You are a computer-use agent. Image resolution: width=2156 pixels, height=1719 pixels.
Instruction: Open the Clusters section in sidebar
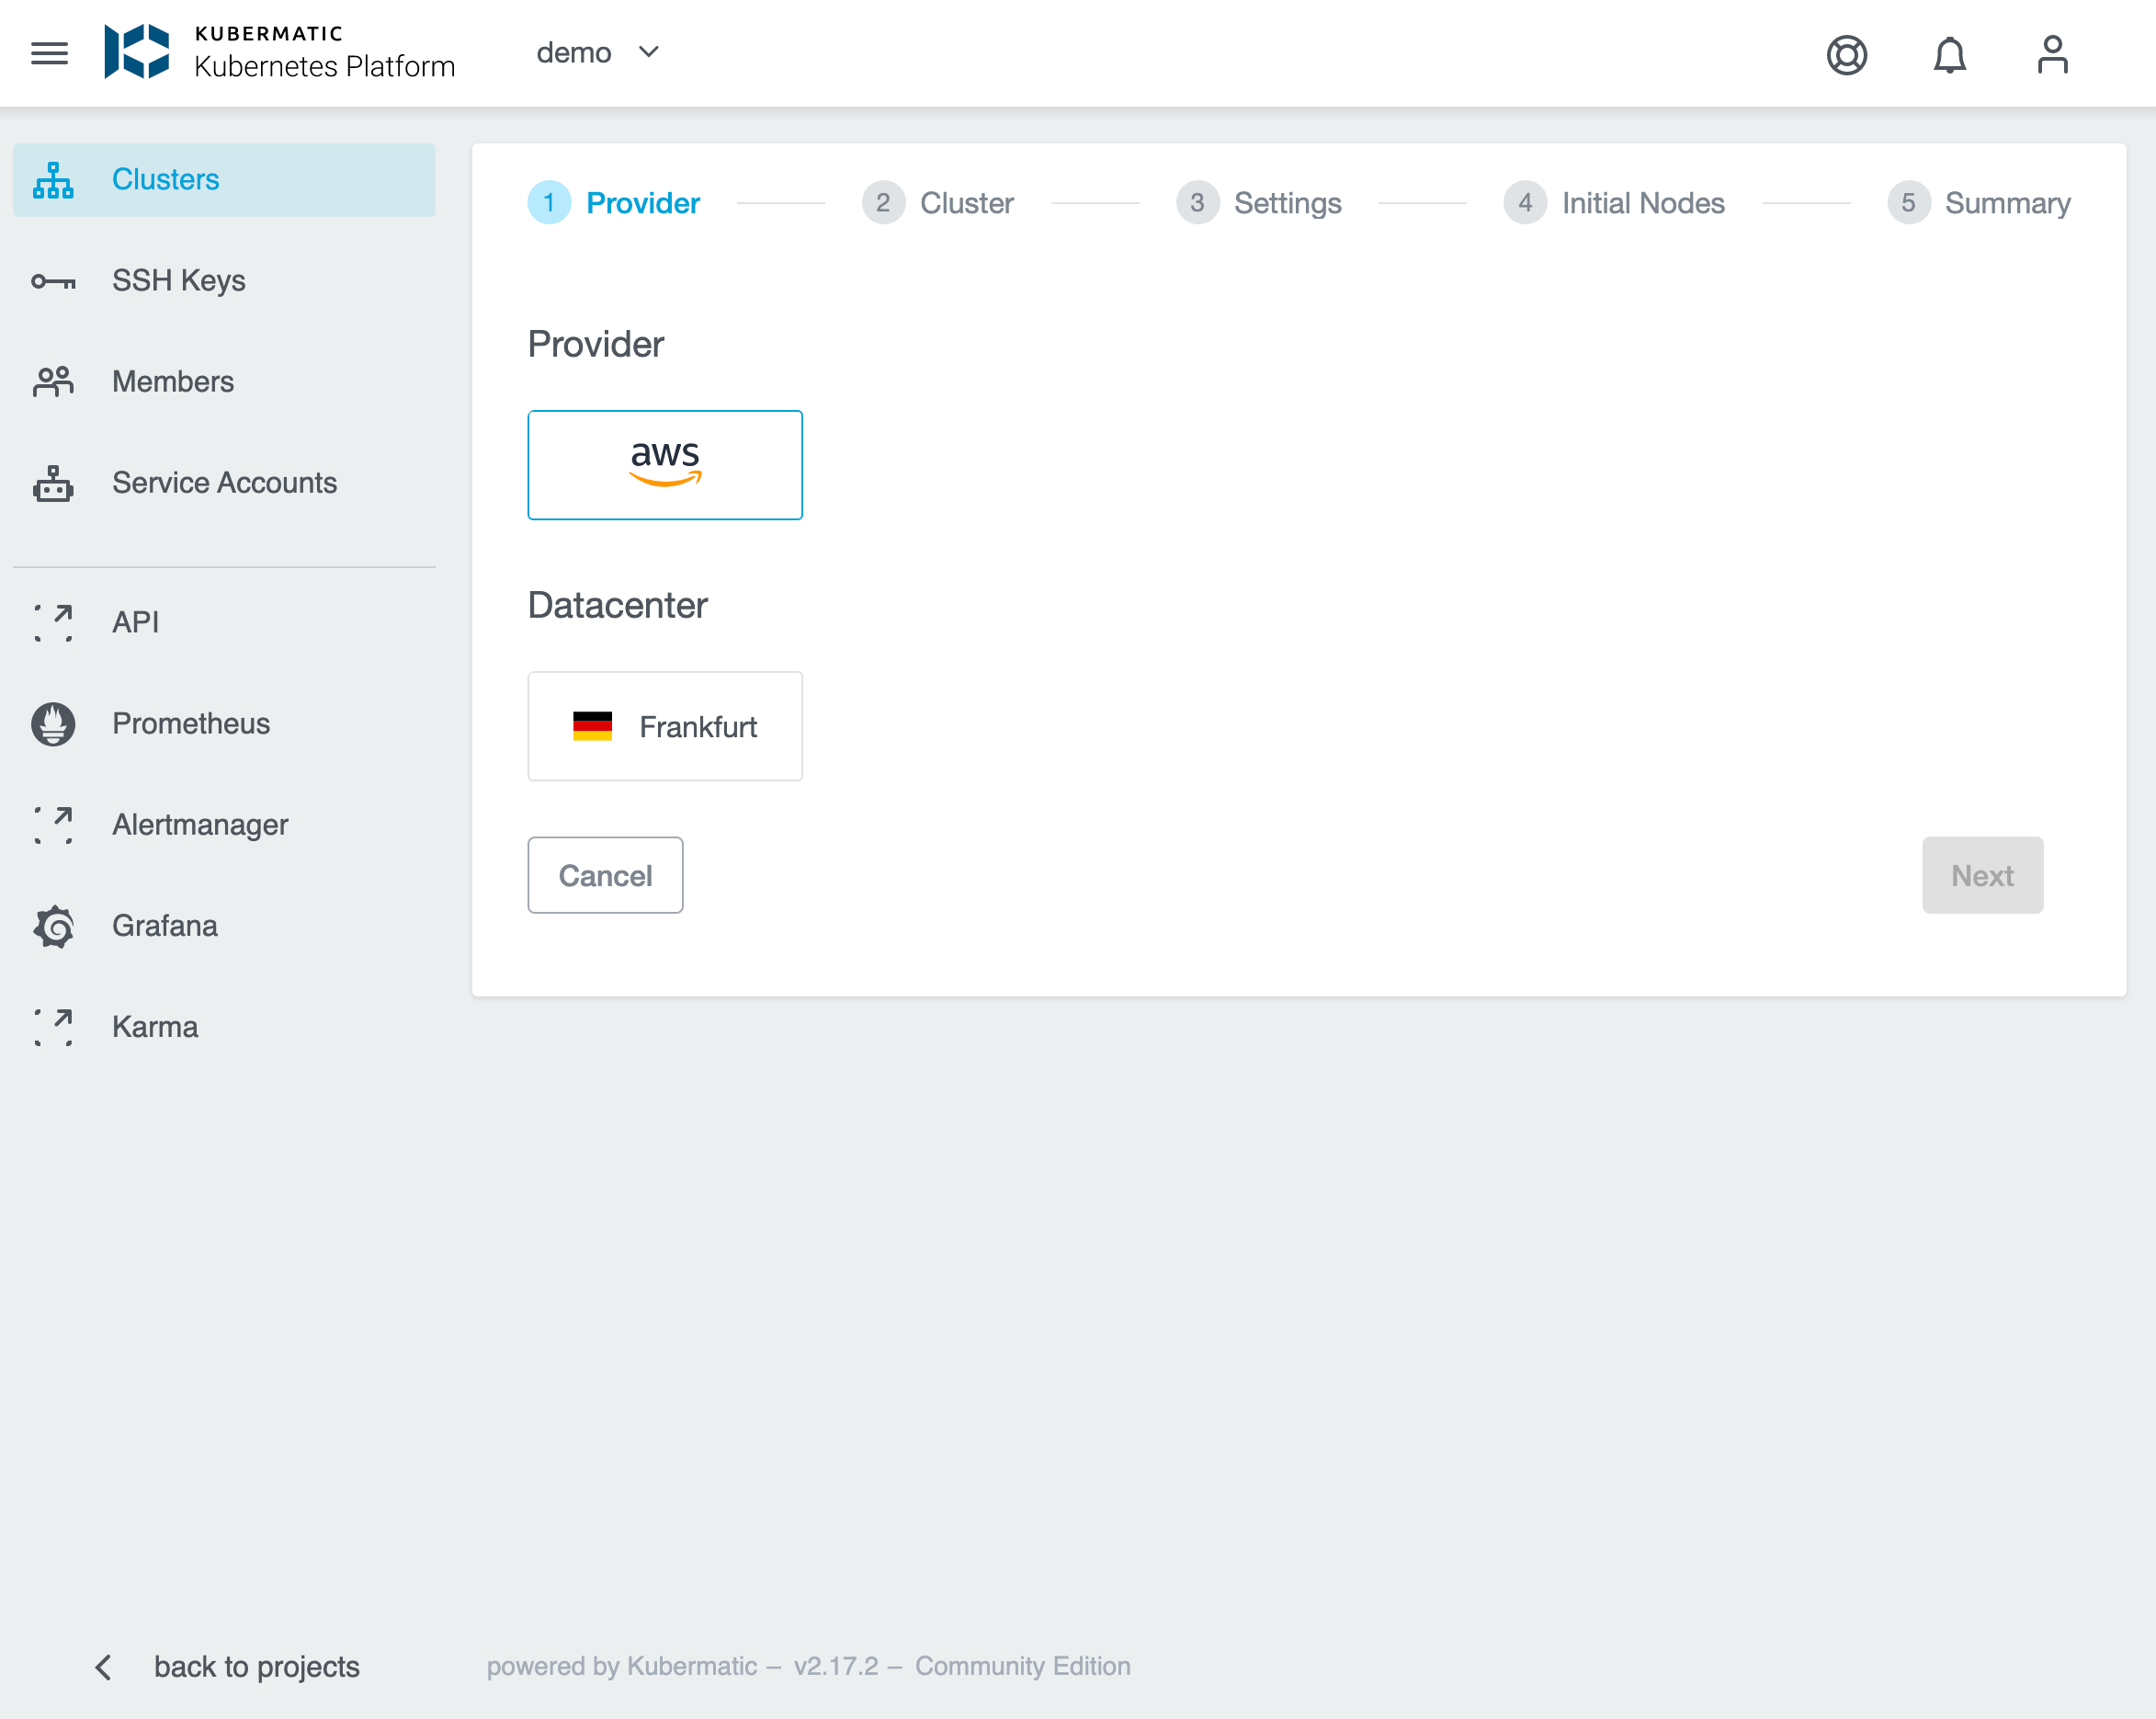click(165, 180)
